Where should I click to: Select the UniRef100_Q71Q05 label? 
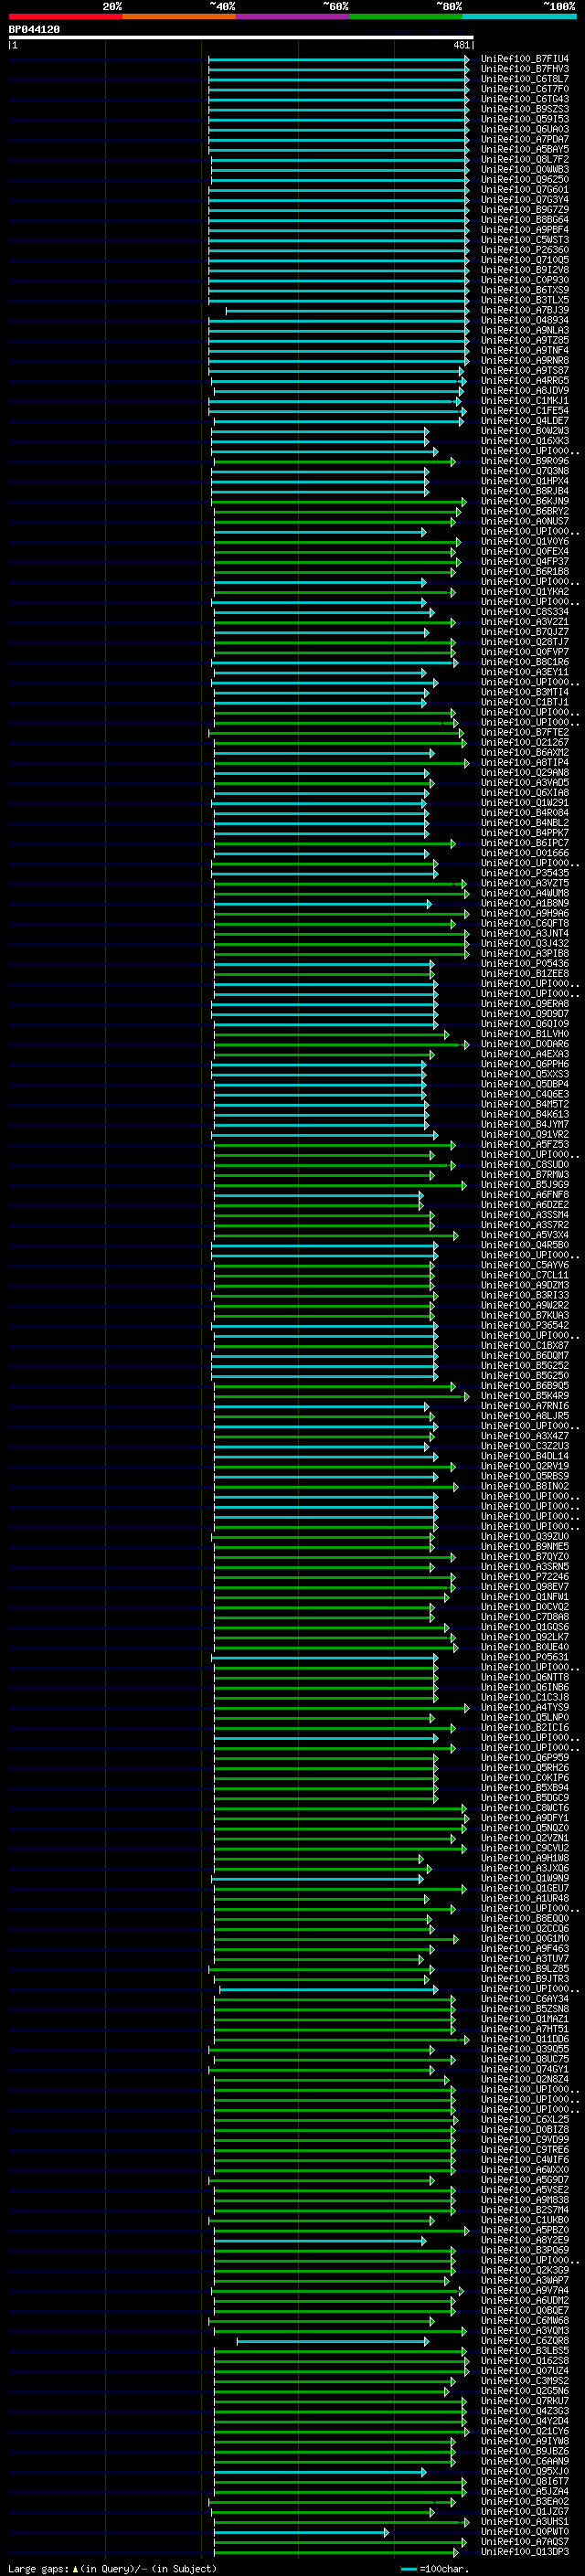(524, 260)
